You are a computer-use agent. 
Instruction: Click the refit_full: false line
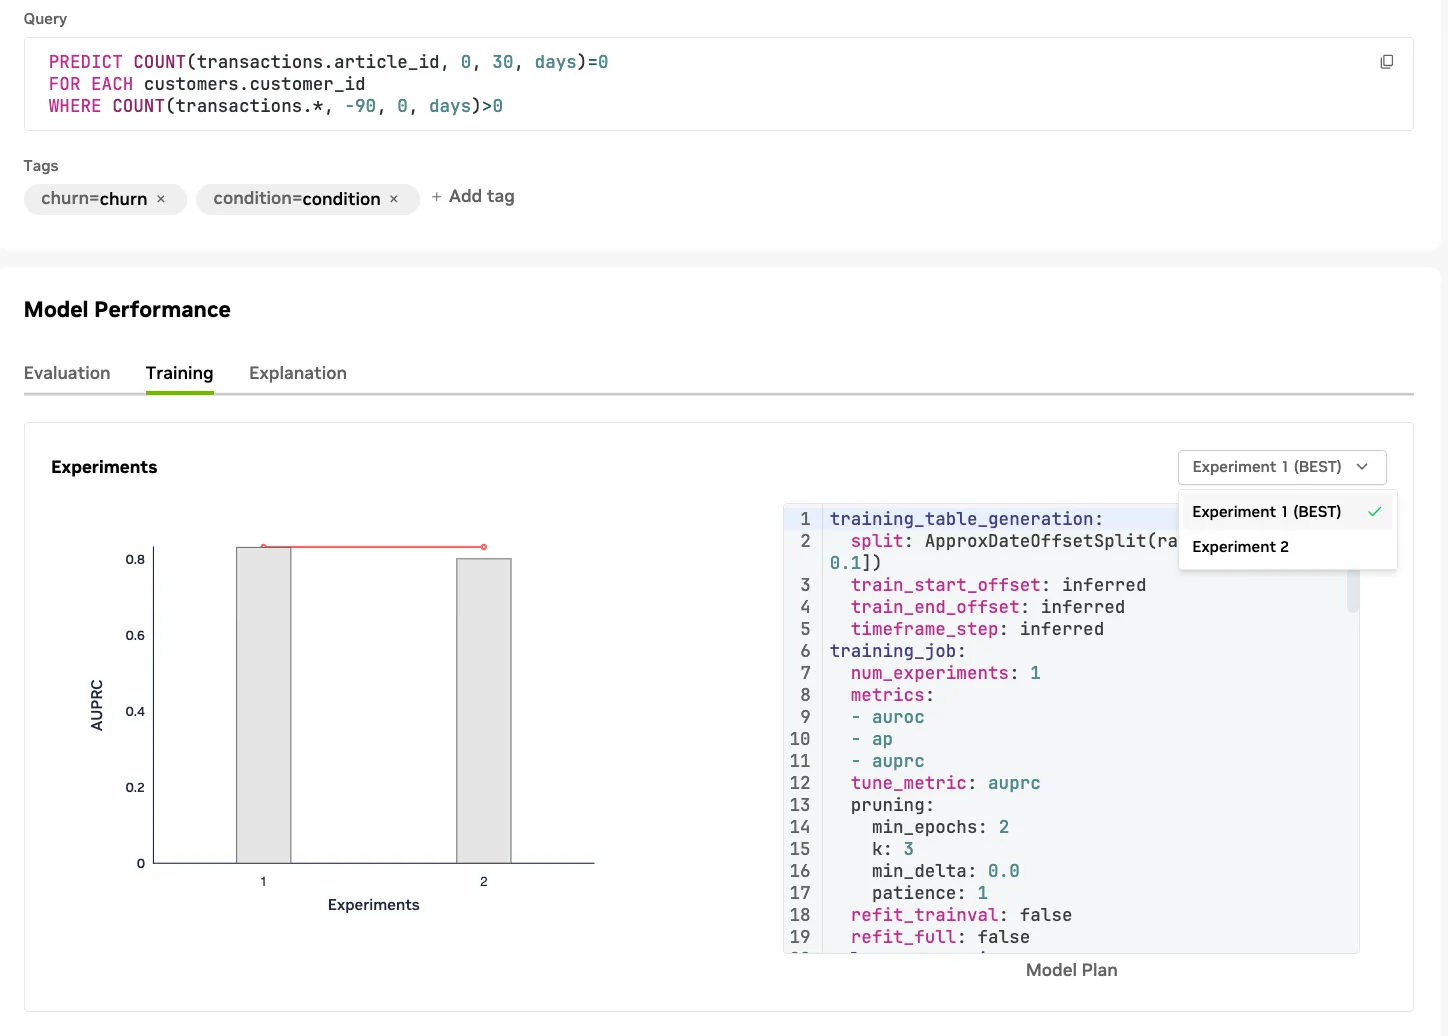[x=940, y=937]
